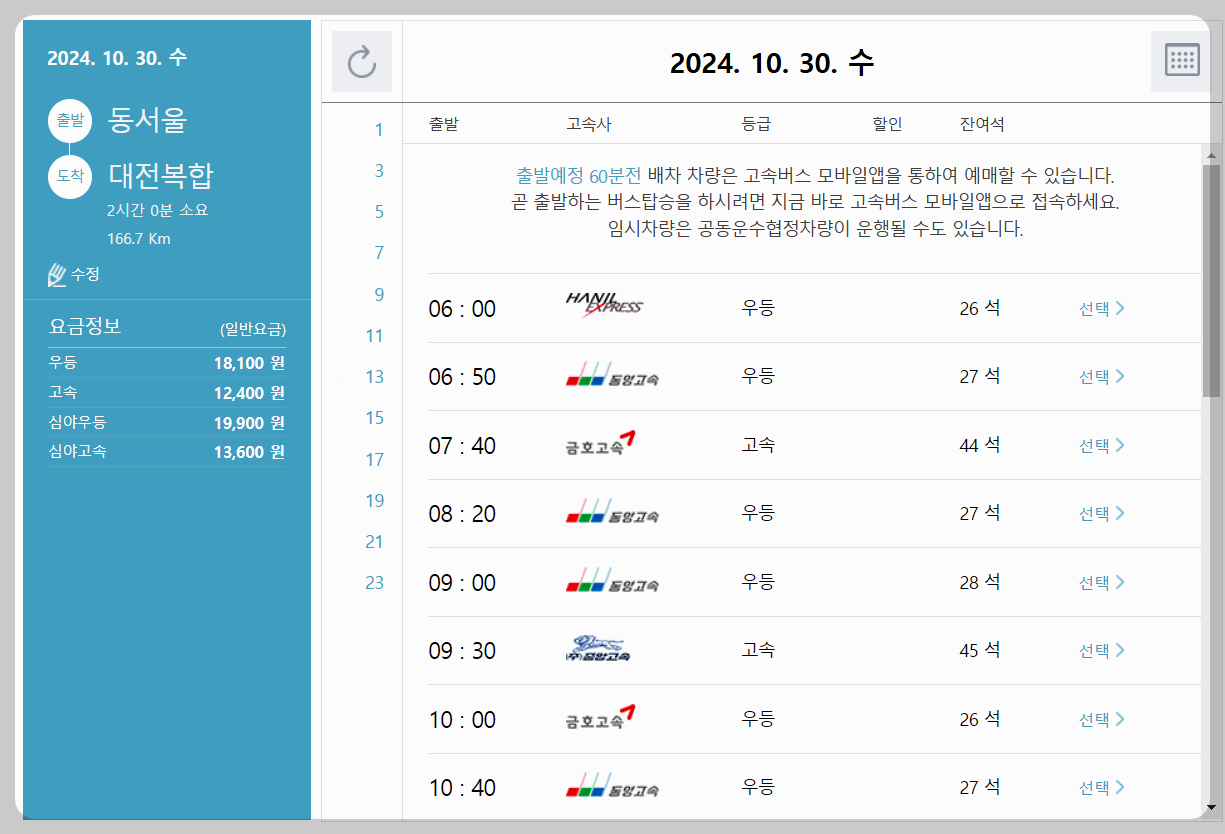Refresh the bus schedule list

pyautogui.click(x=362, y=60)
